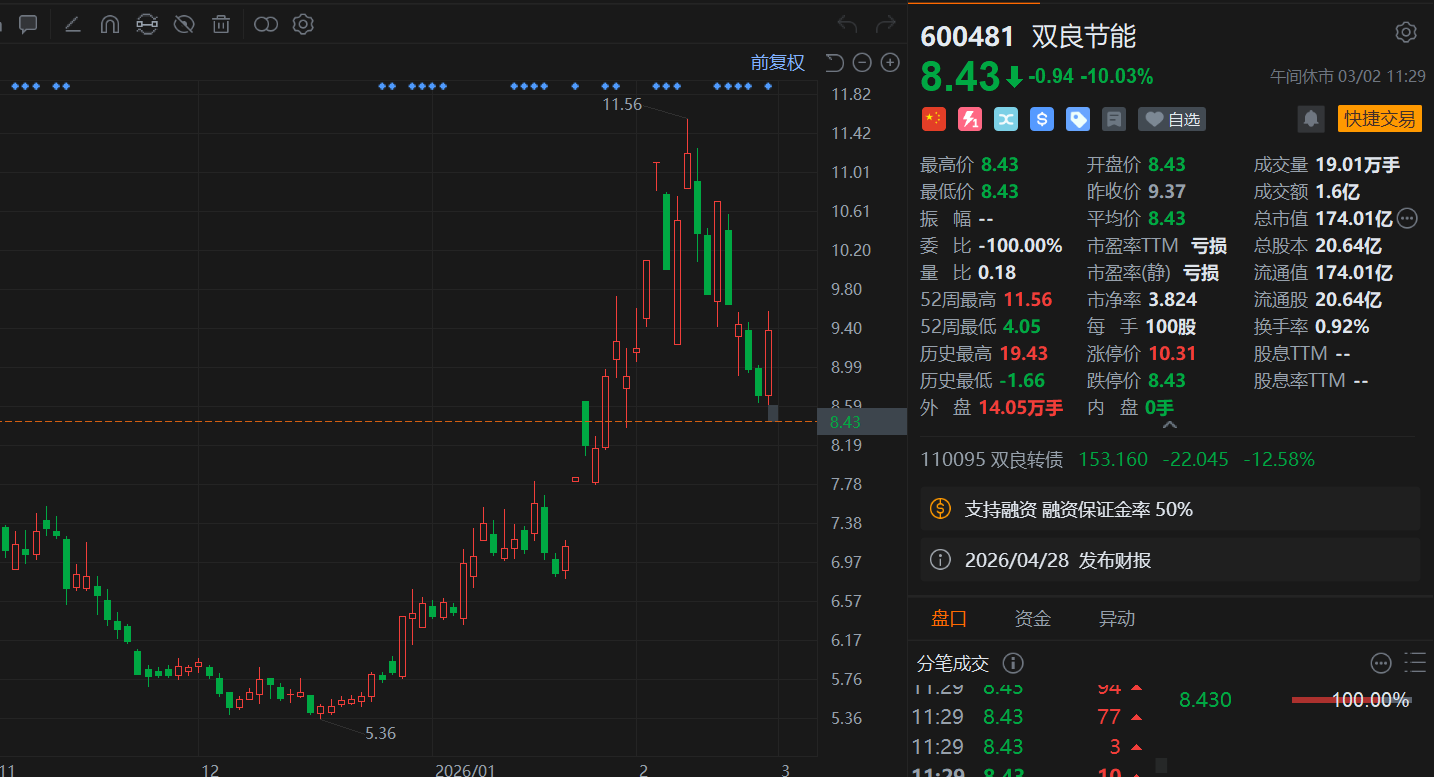Open the 双良转债 convertible bond row
Screen dimensions: 1434x777
tap(1169, 460)
